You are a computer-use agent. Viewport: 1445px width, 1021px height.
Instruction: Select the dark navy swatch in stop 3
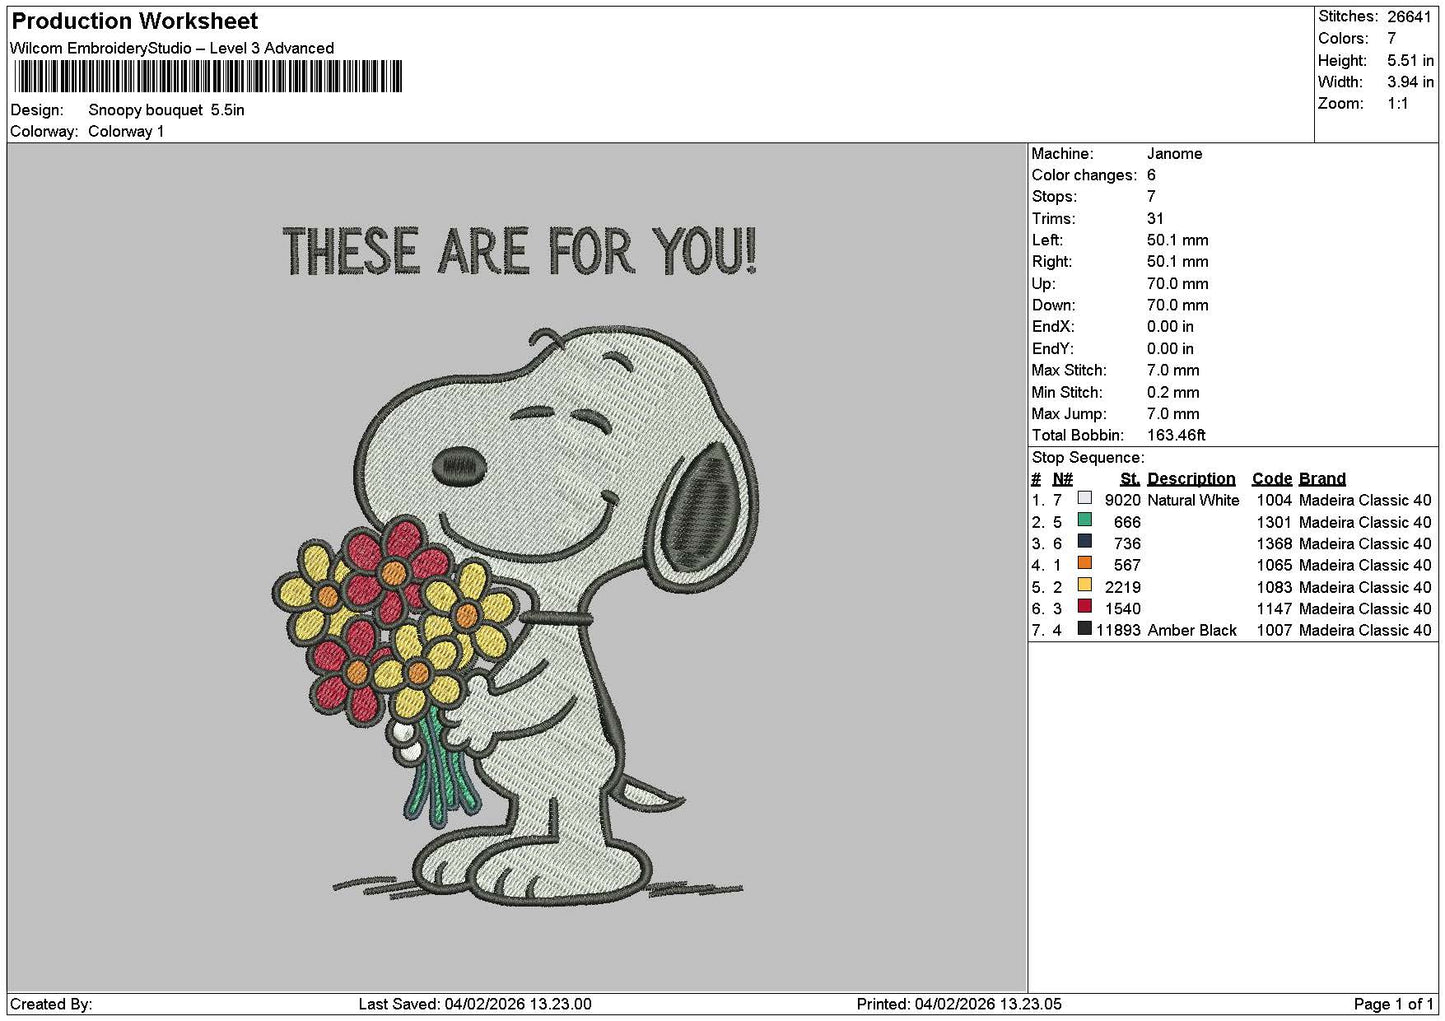tap(1084, 541)
